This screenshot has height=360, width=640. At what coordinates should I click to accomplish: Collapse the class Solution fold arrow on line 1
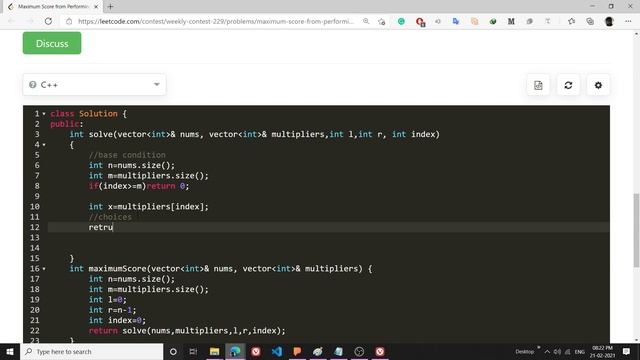pyautogui.click(x=44, y=114)
